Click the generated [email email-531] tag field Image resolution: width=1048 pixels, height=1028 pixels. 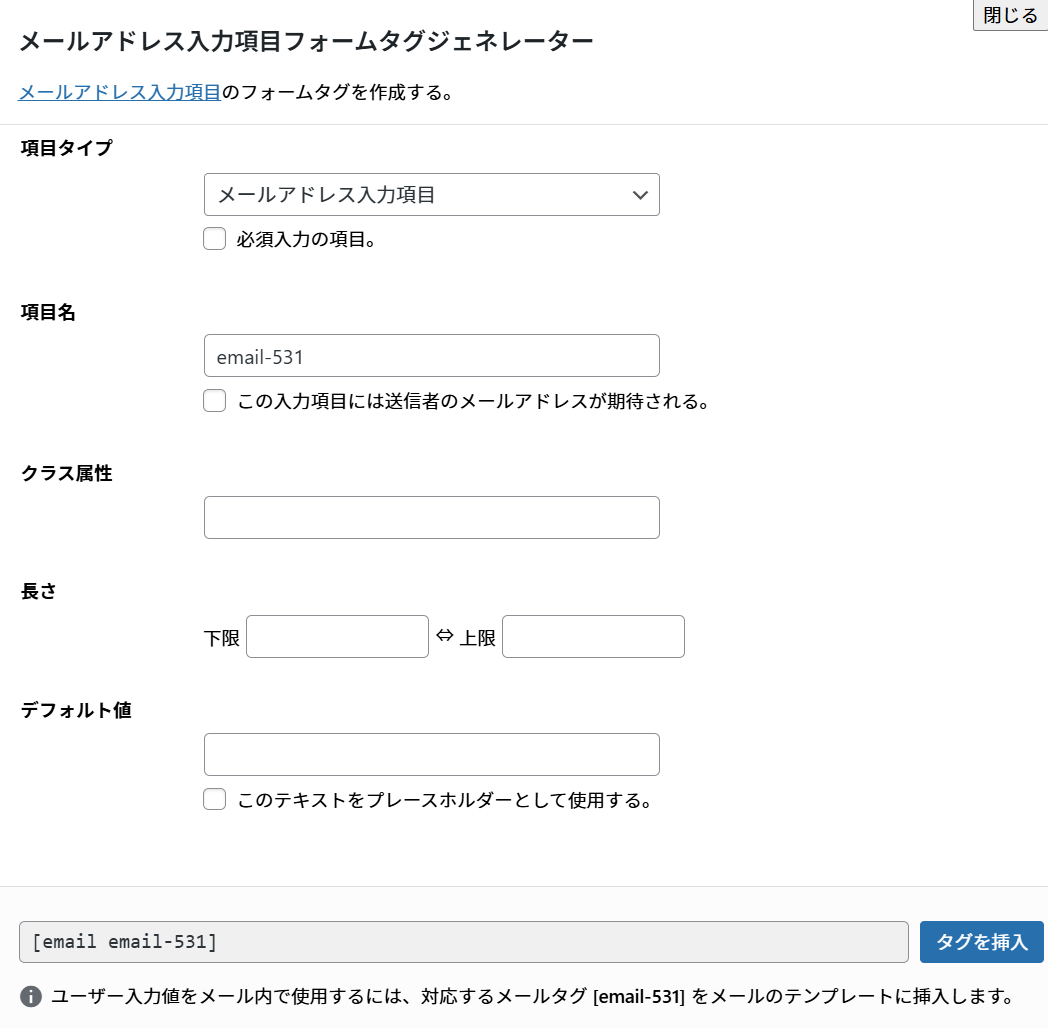point(463,942)
